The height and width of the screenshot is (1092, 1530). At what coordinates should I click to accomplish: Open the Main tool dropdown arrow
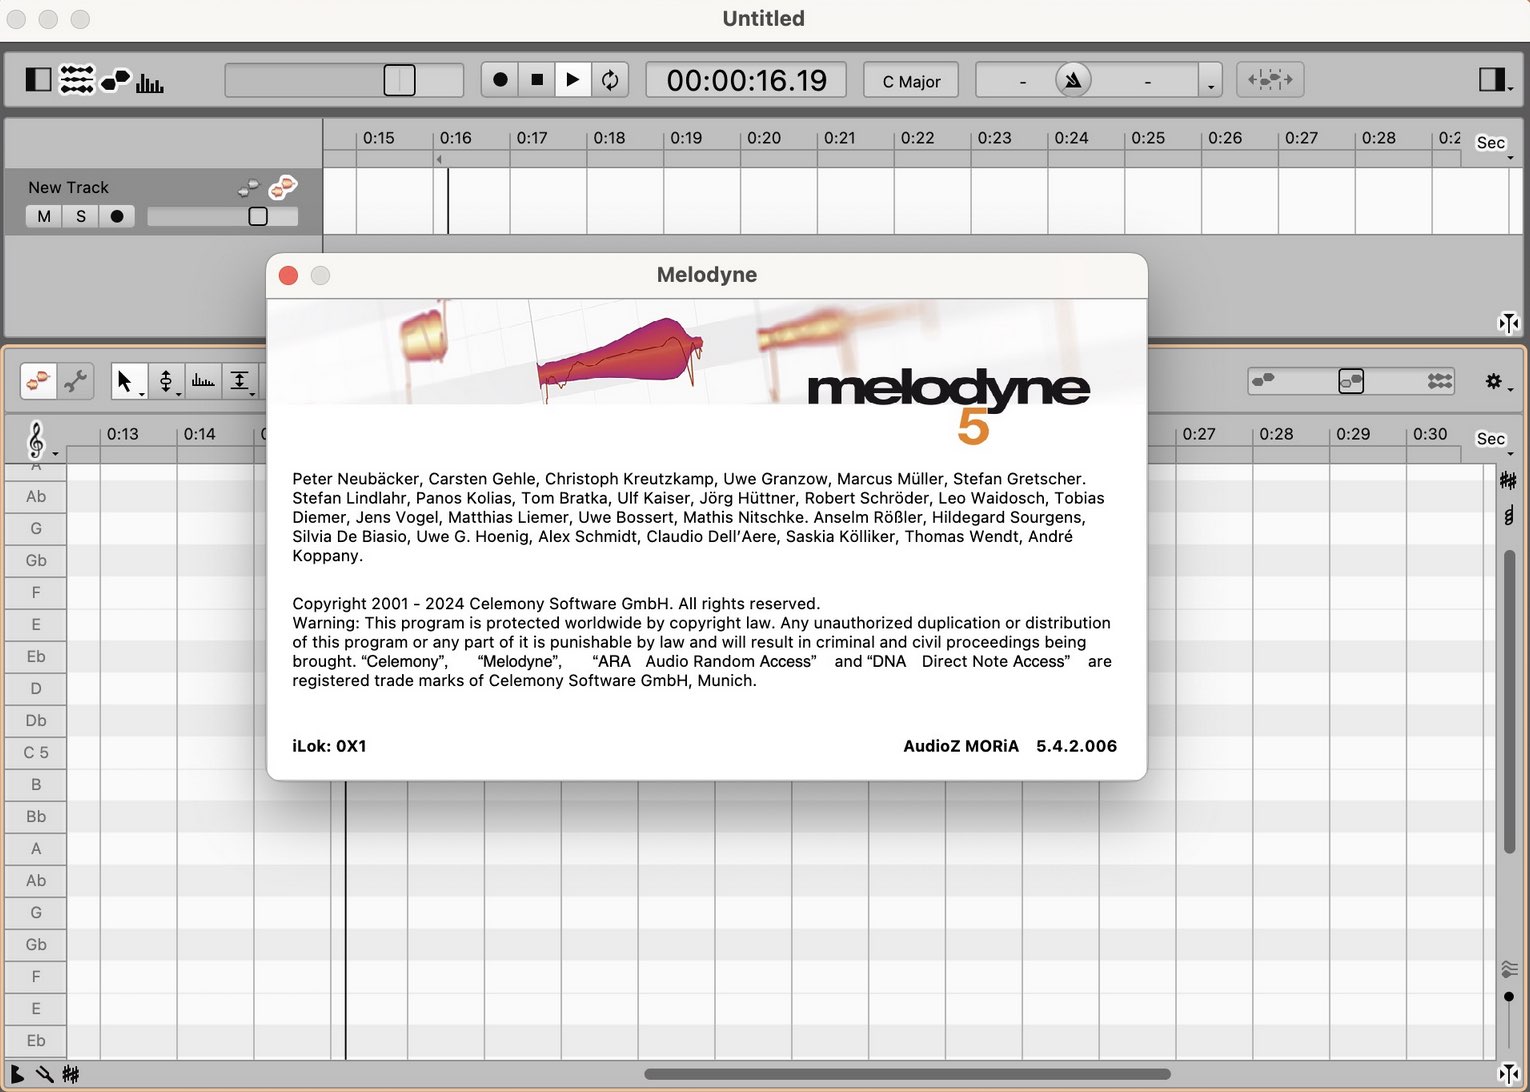tap(142, 394)
